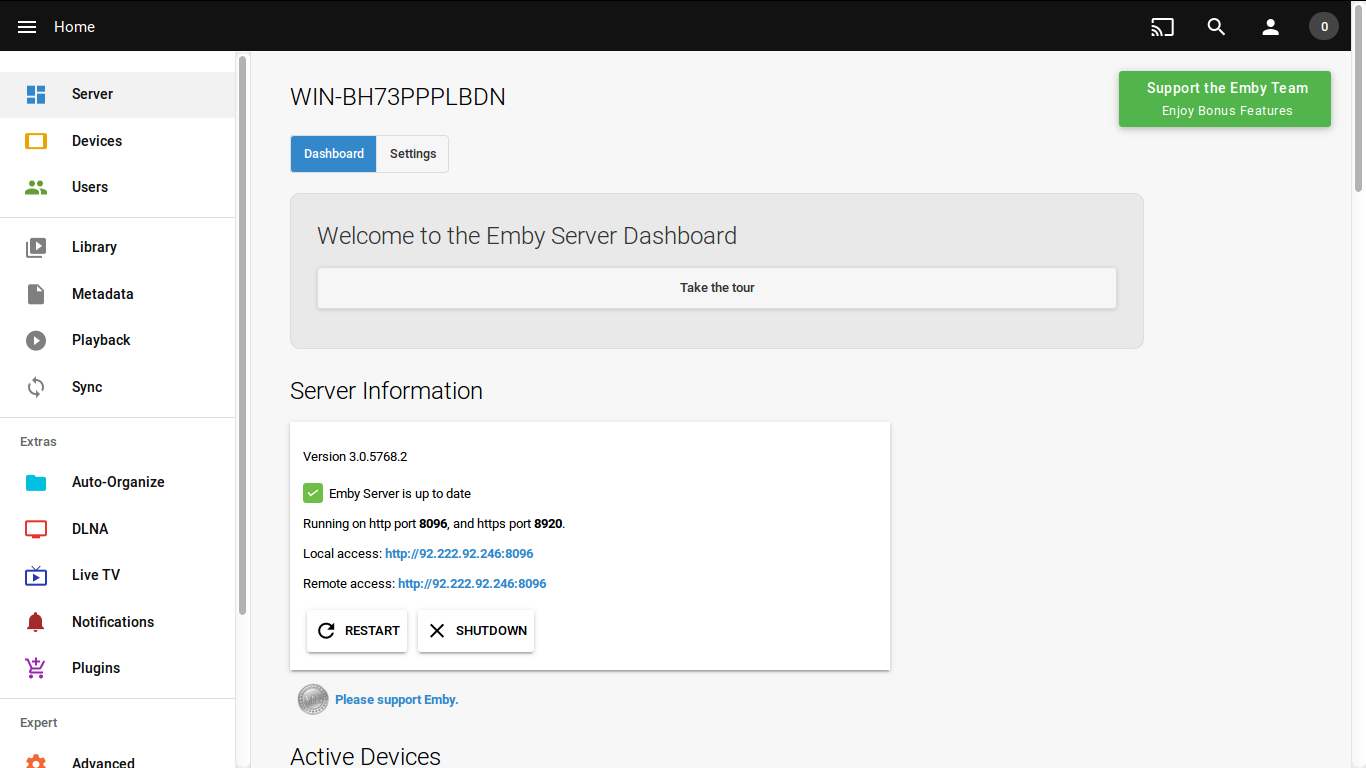Open Auto-Organize folder item

118,482
